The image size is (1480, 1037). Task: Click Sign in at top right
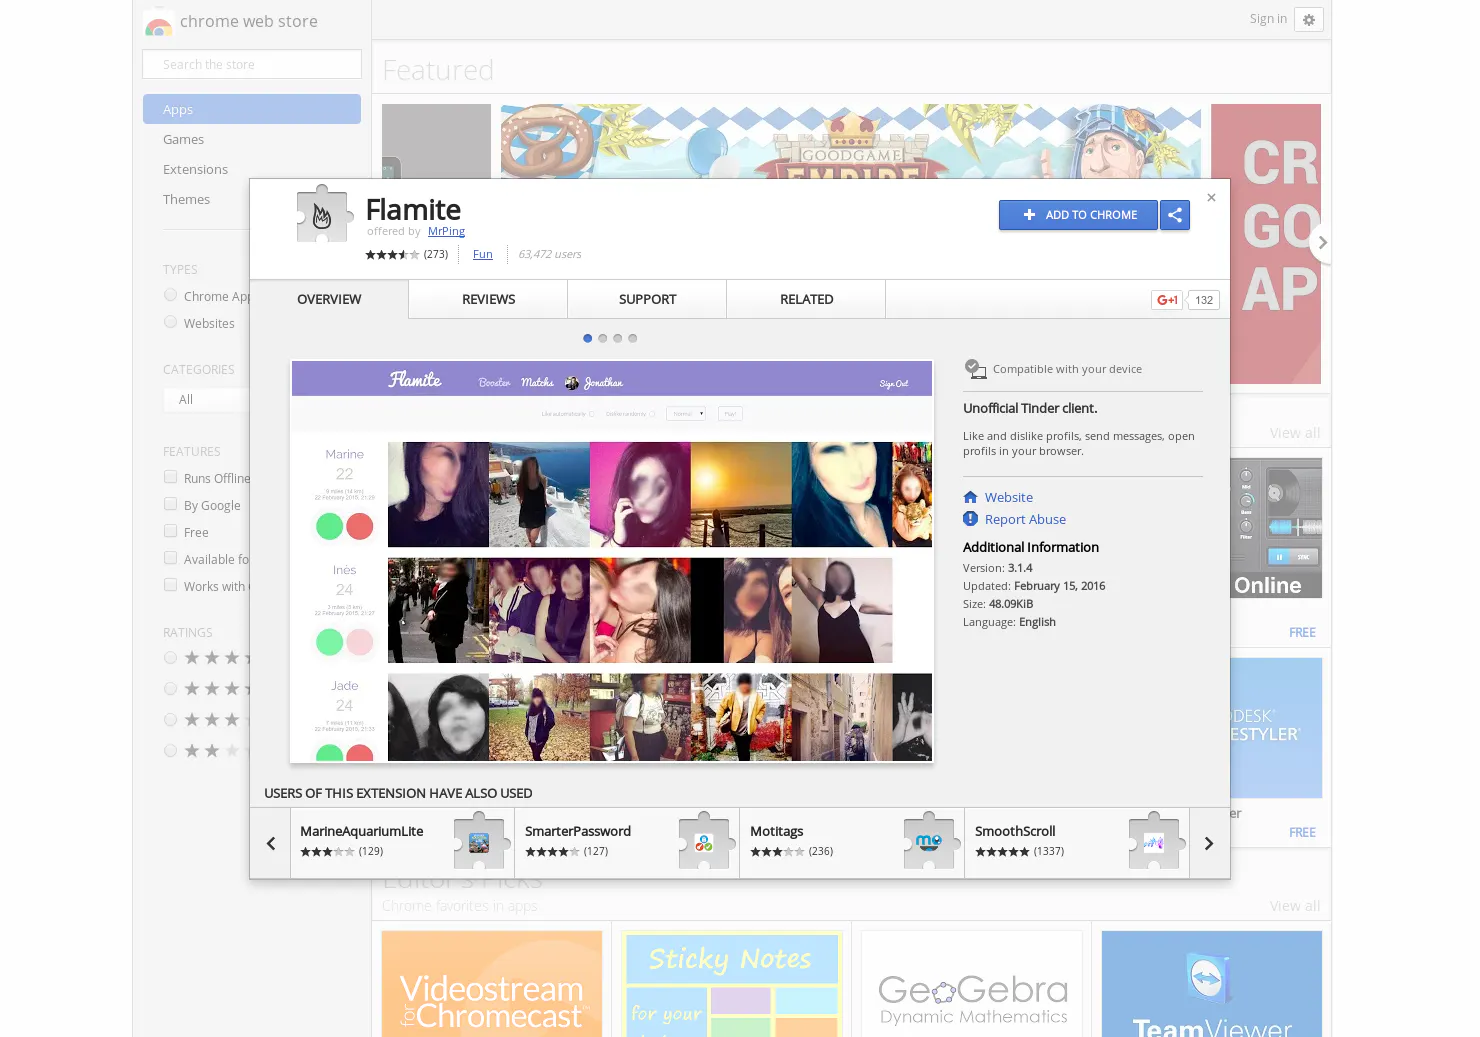(x=1268, y=19)
